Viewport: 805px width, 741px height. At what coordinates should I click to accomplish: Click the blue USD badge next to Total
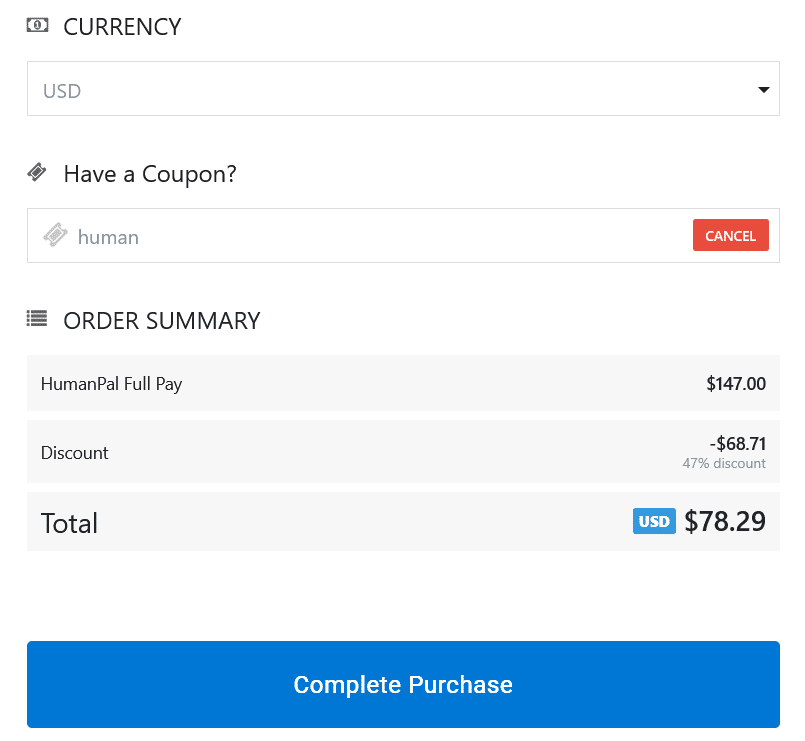[654, 521]
